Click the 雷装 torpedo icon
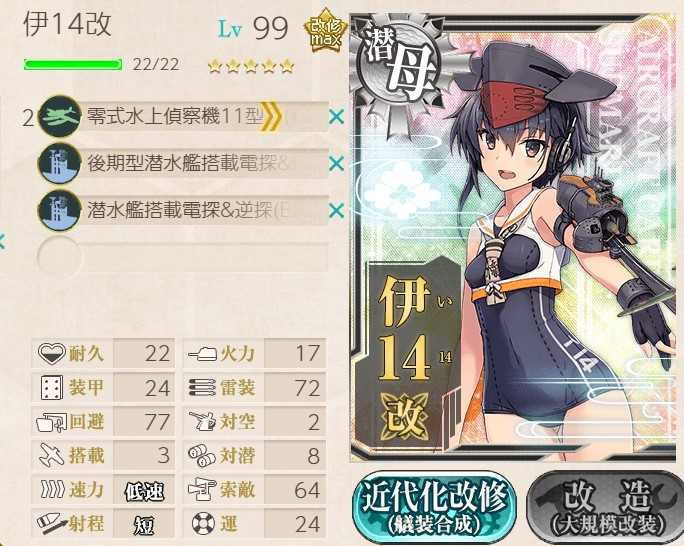Screen dimensions: 684x546 (202, 387)
